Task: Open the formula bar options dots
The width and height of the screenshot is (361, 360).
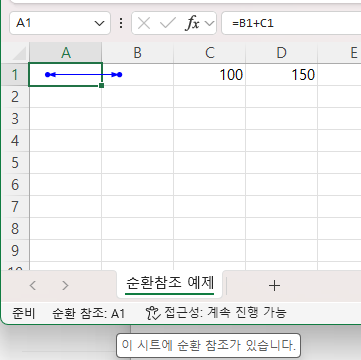Action: [121, 23]
